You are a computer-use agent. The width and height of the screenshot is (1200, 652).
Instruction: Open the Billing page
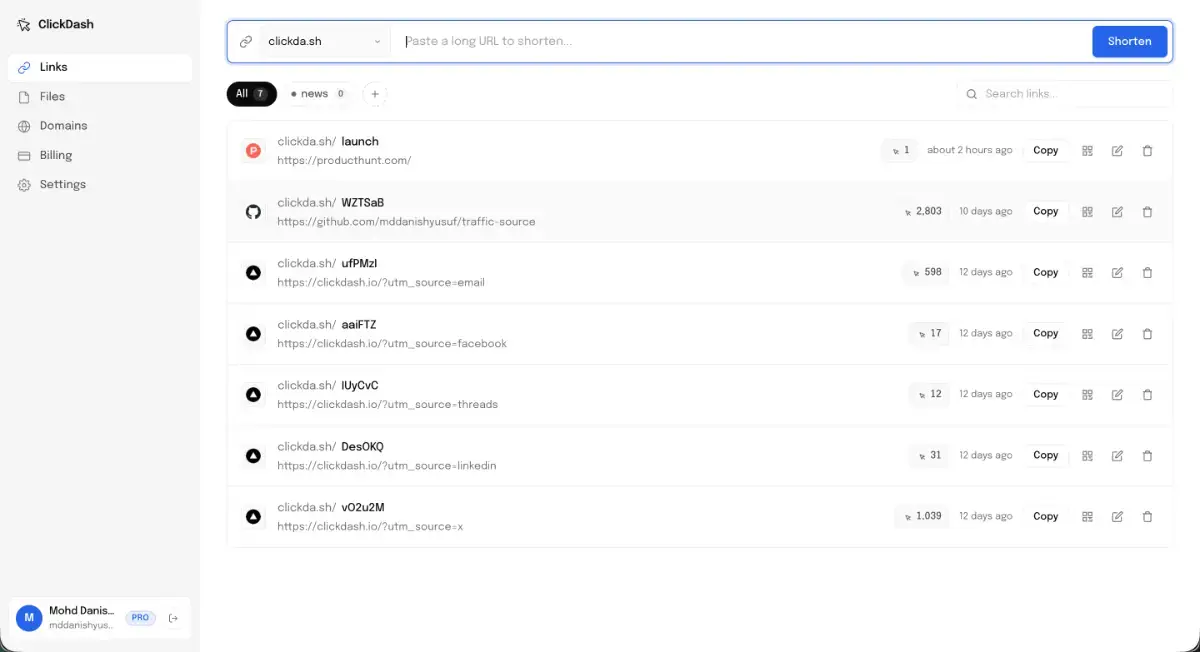pos(56,155)
